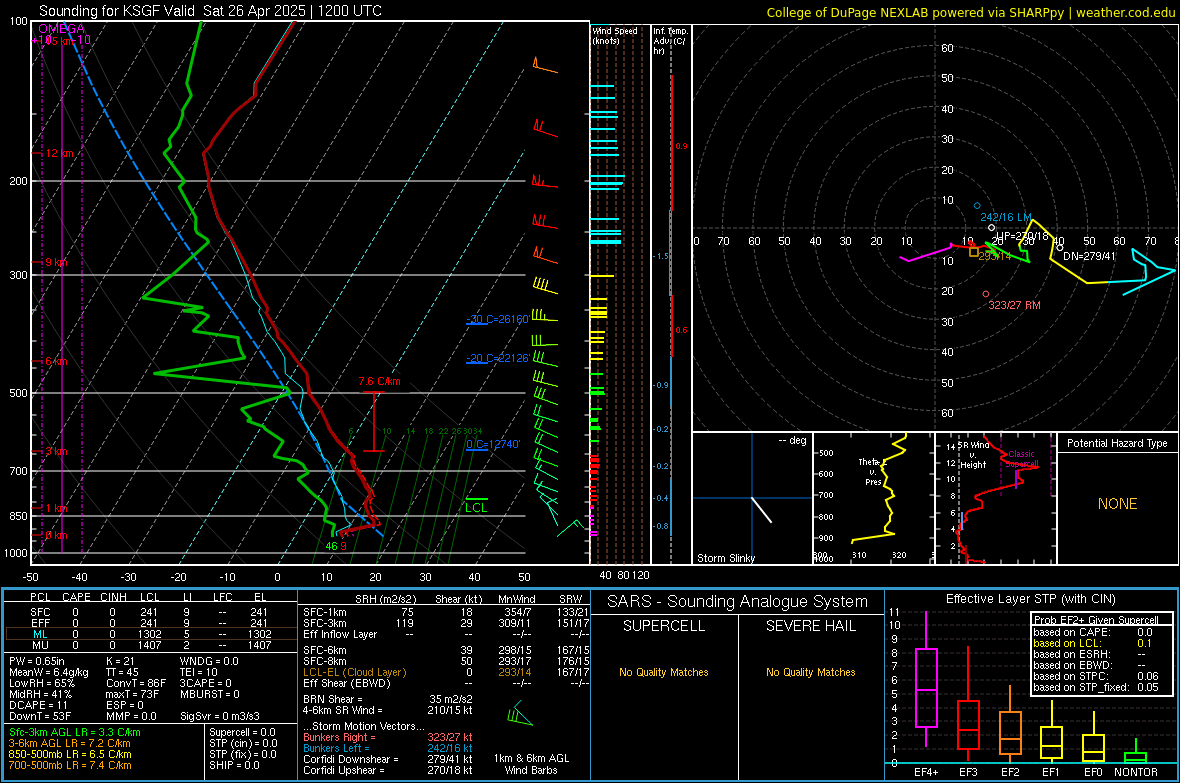Click the blue circle marker above 242/16 LM
The width and height of the screenshot is (1180, 783).
click(x=978, y=206)
